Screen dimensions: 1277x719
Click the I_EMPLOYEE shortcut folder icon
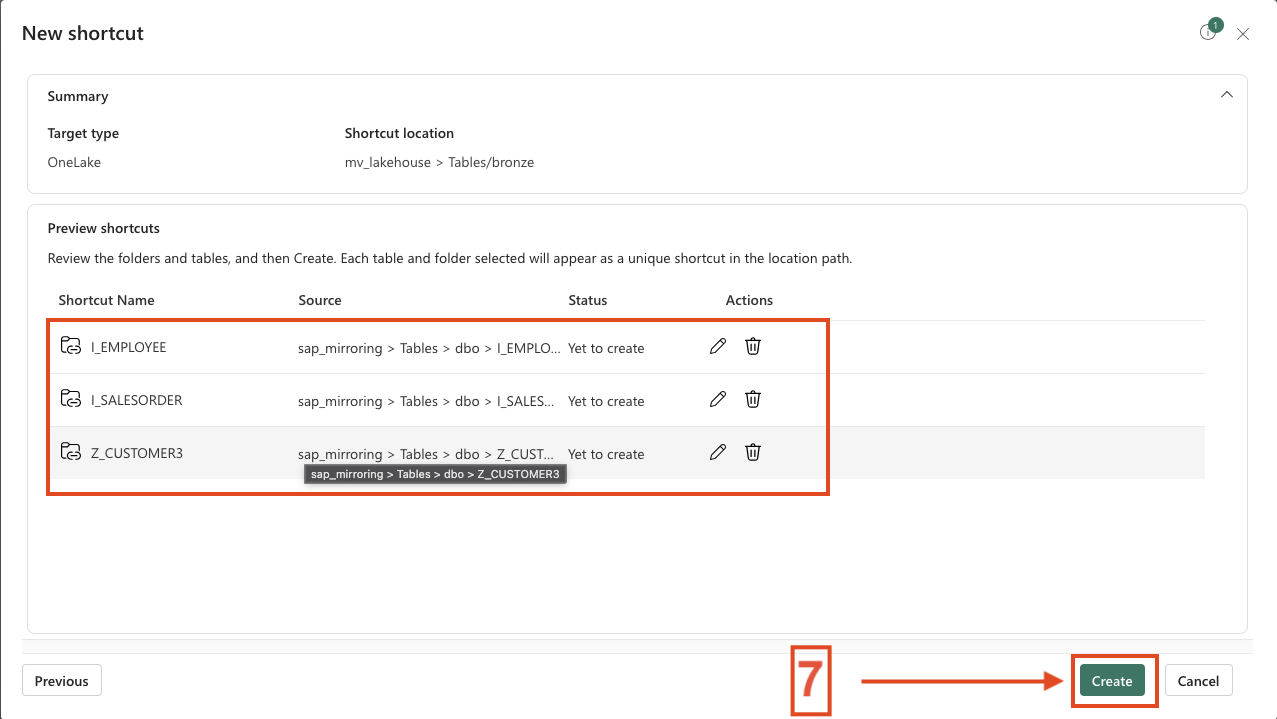point(70,346)
